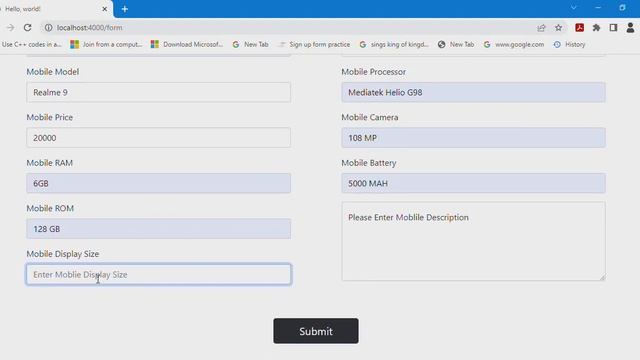Click the 'Mobile Display Size' label
640x360 pixels.
coord(62,254)
